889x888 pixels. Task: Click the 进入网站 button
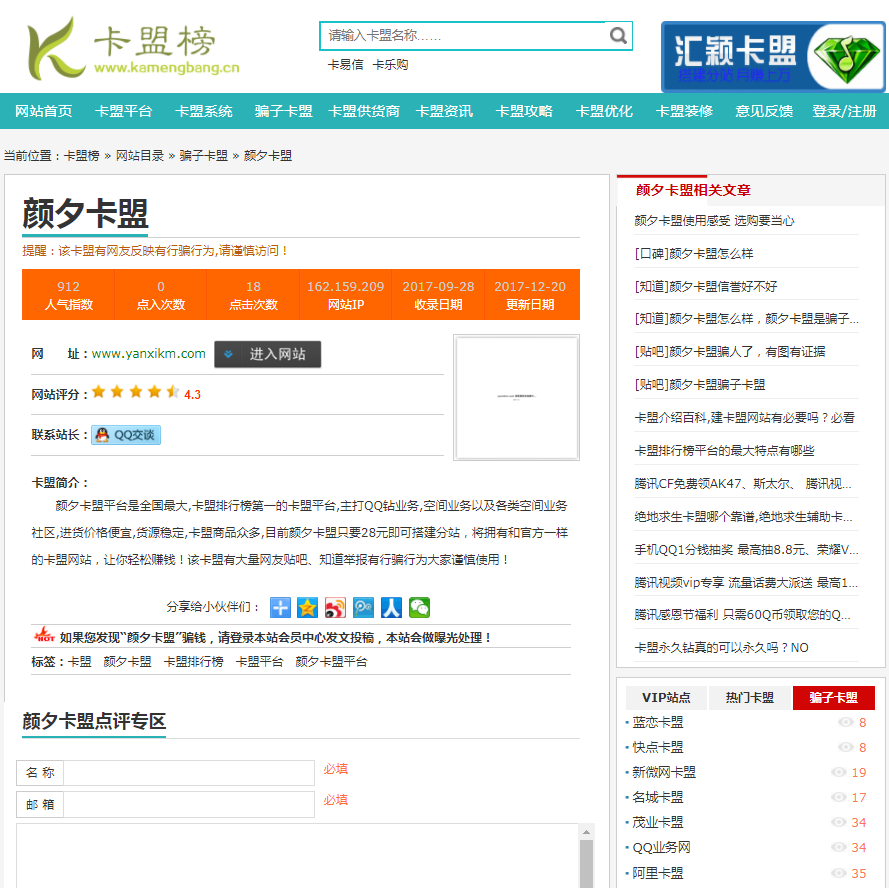click(x=268, y=354)
